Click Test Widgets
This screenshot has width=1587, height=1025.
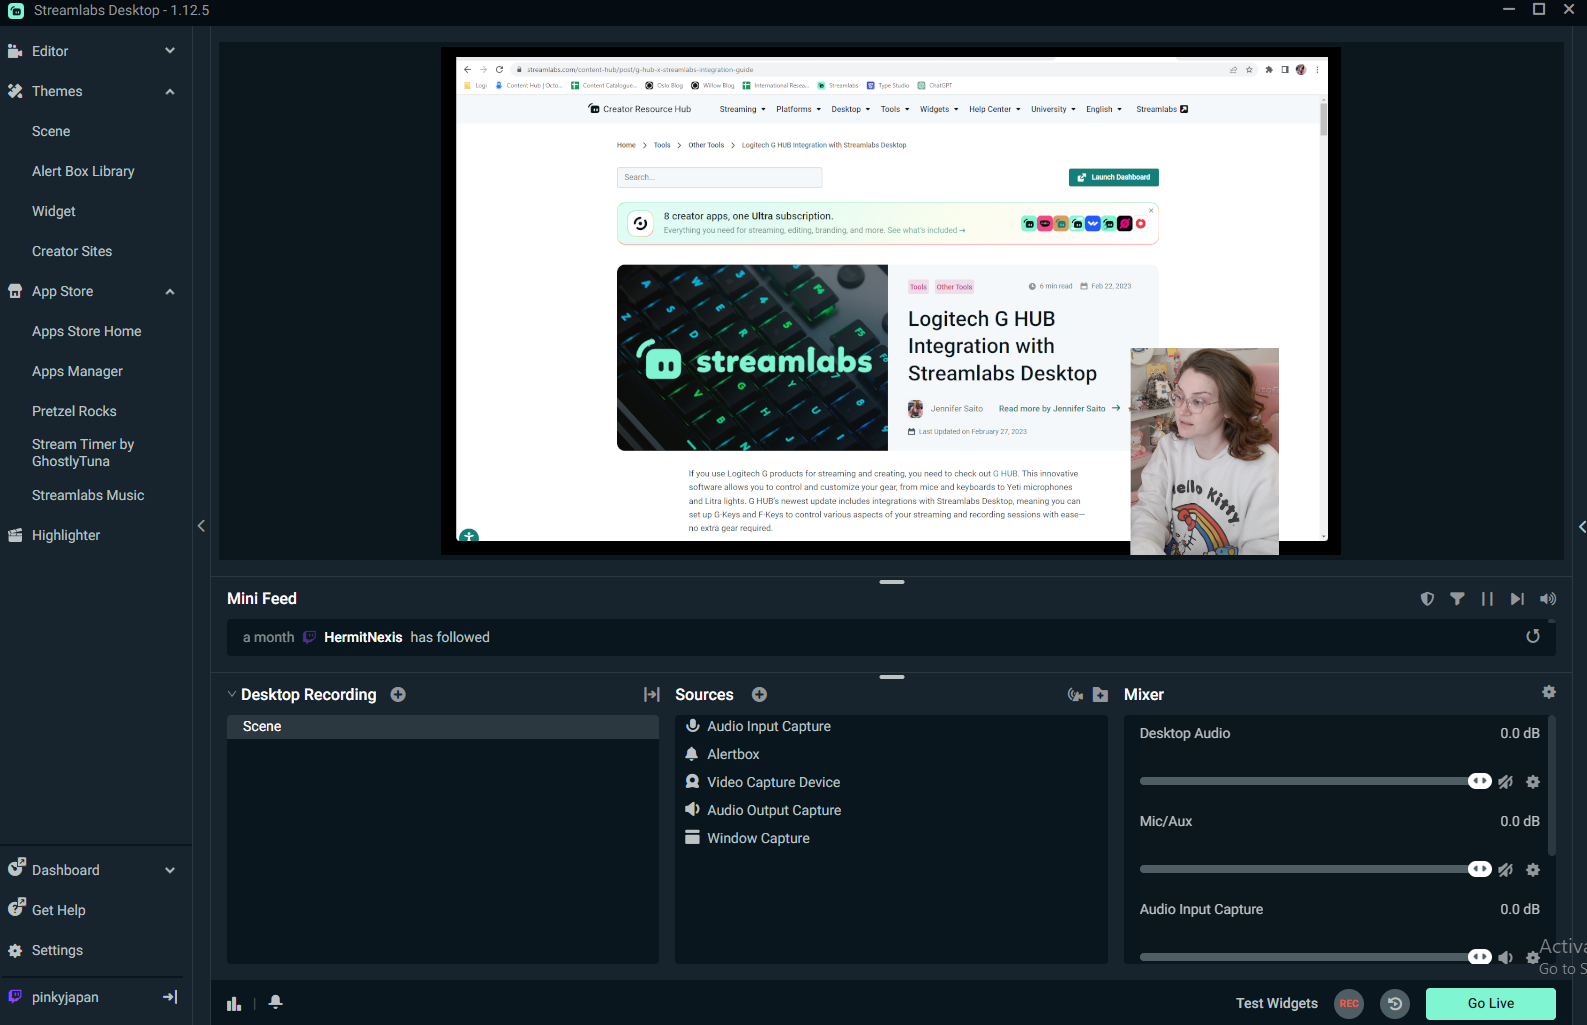(1276, 1003)
